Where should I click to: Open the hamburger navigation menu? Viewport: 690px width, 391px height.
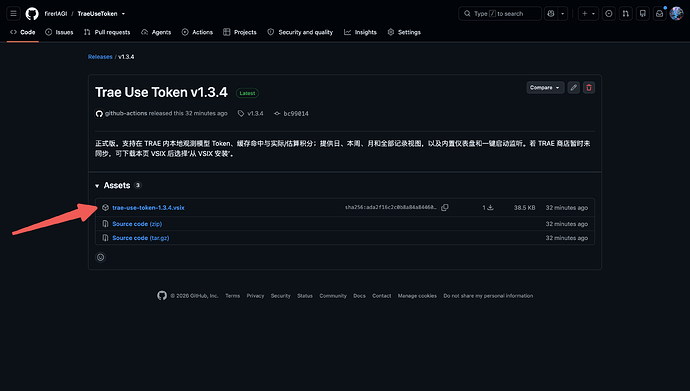14,14
